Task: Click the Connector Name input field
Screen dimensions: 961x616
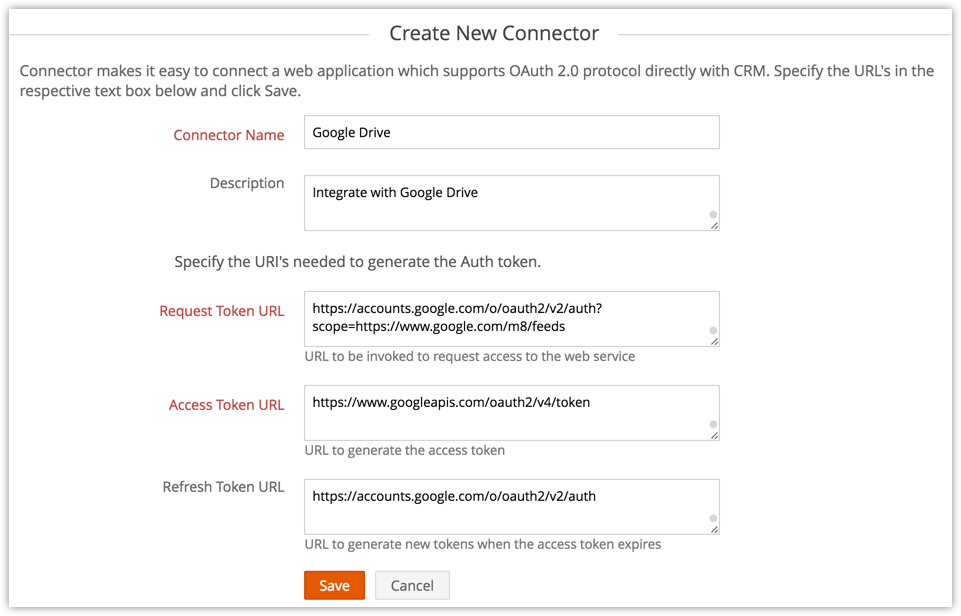Action: [511, 132]
